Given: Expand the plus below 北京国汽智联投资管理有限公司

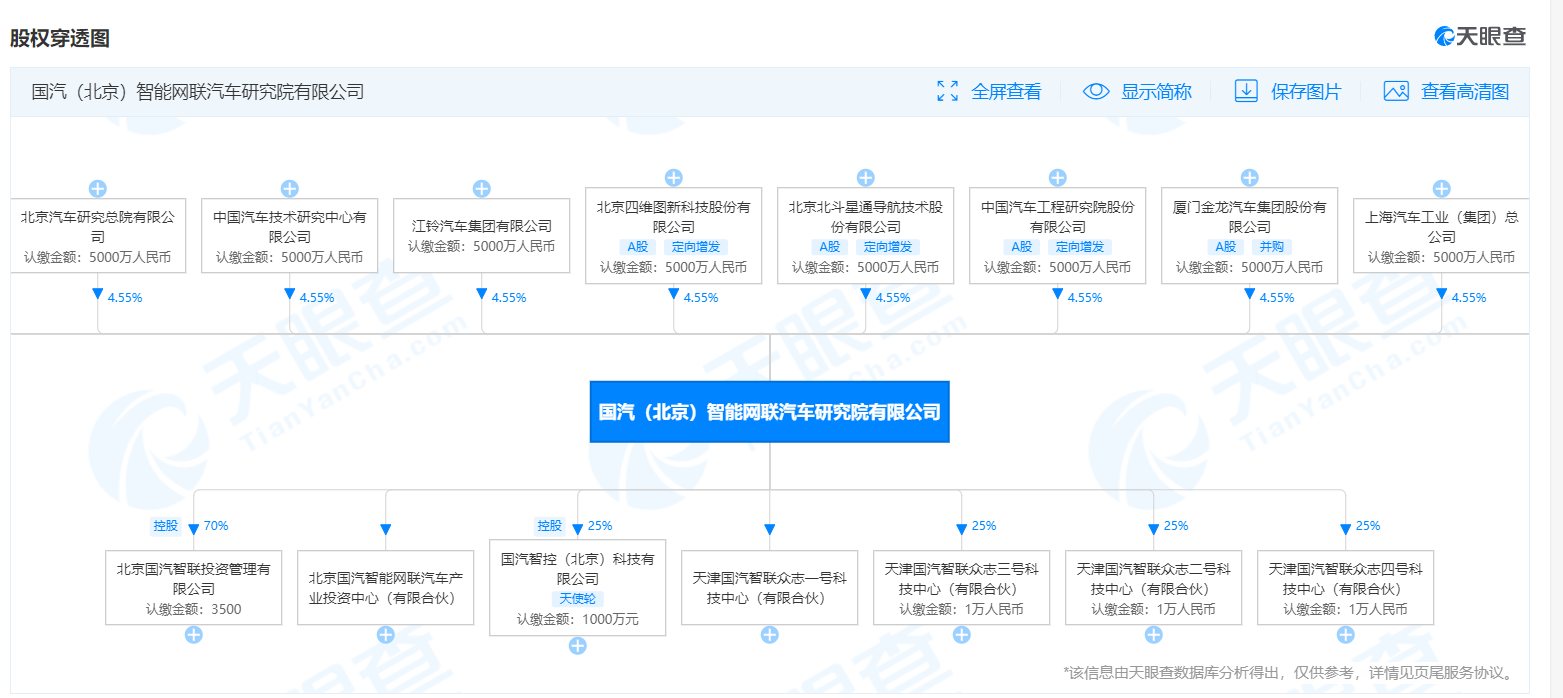Looking at the screenshot, I should pyautogui.click(x=194, y=635).
